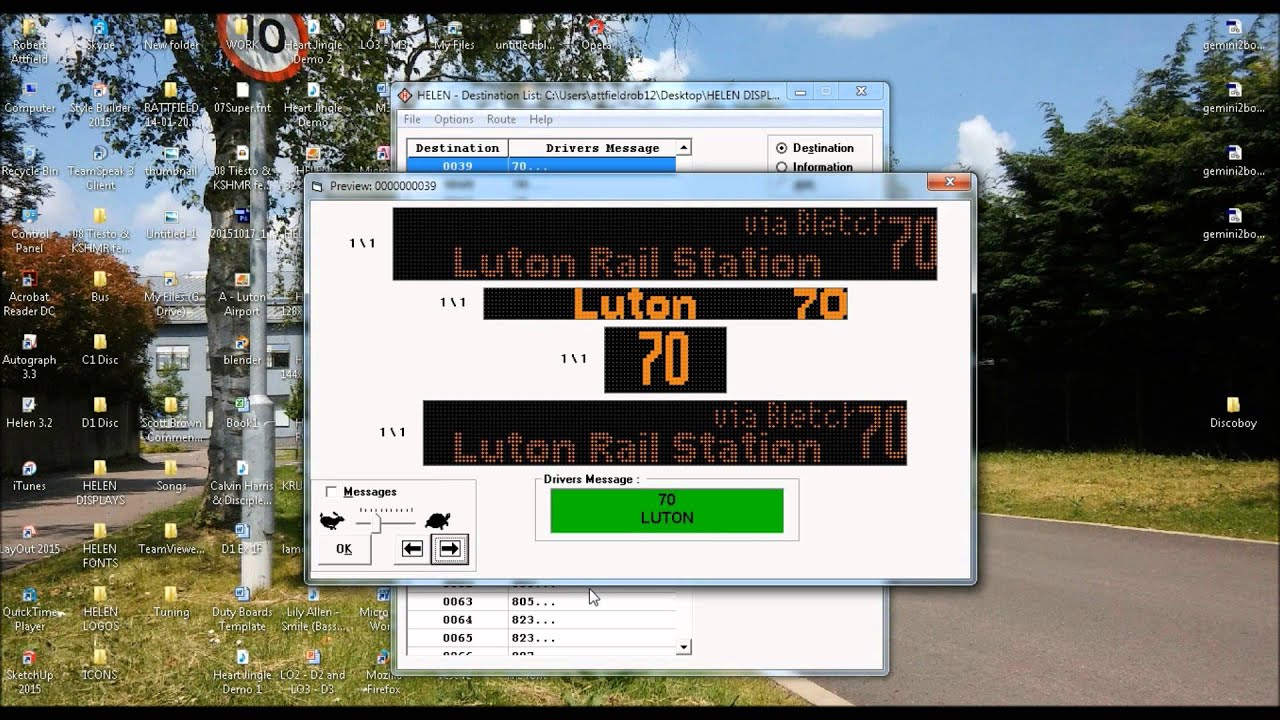Open the Discoboy folder on desktop
Viewport: 1280px width, 720px height.
pos(1233,412)
